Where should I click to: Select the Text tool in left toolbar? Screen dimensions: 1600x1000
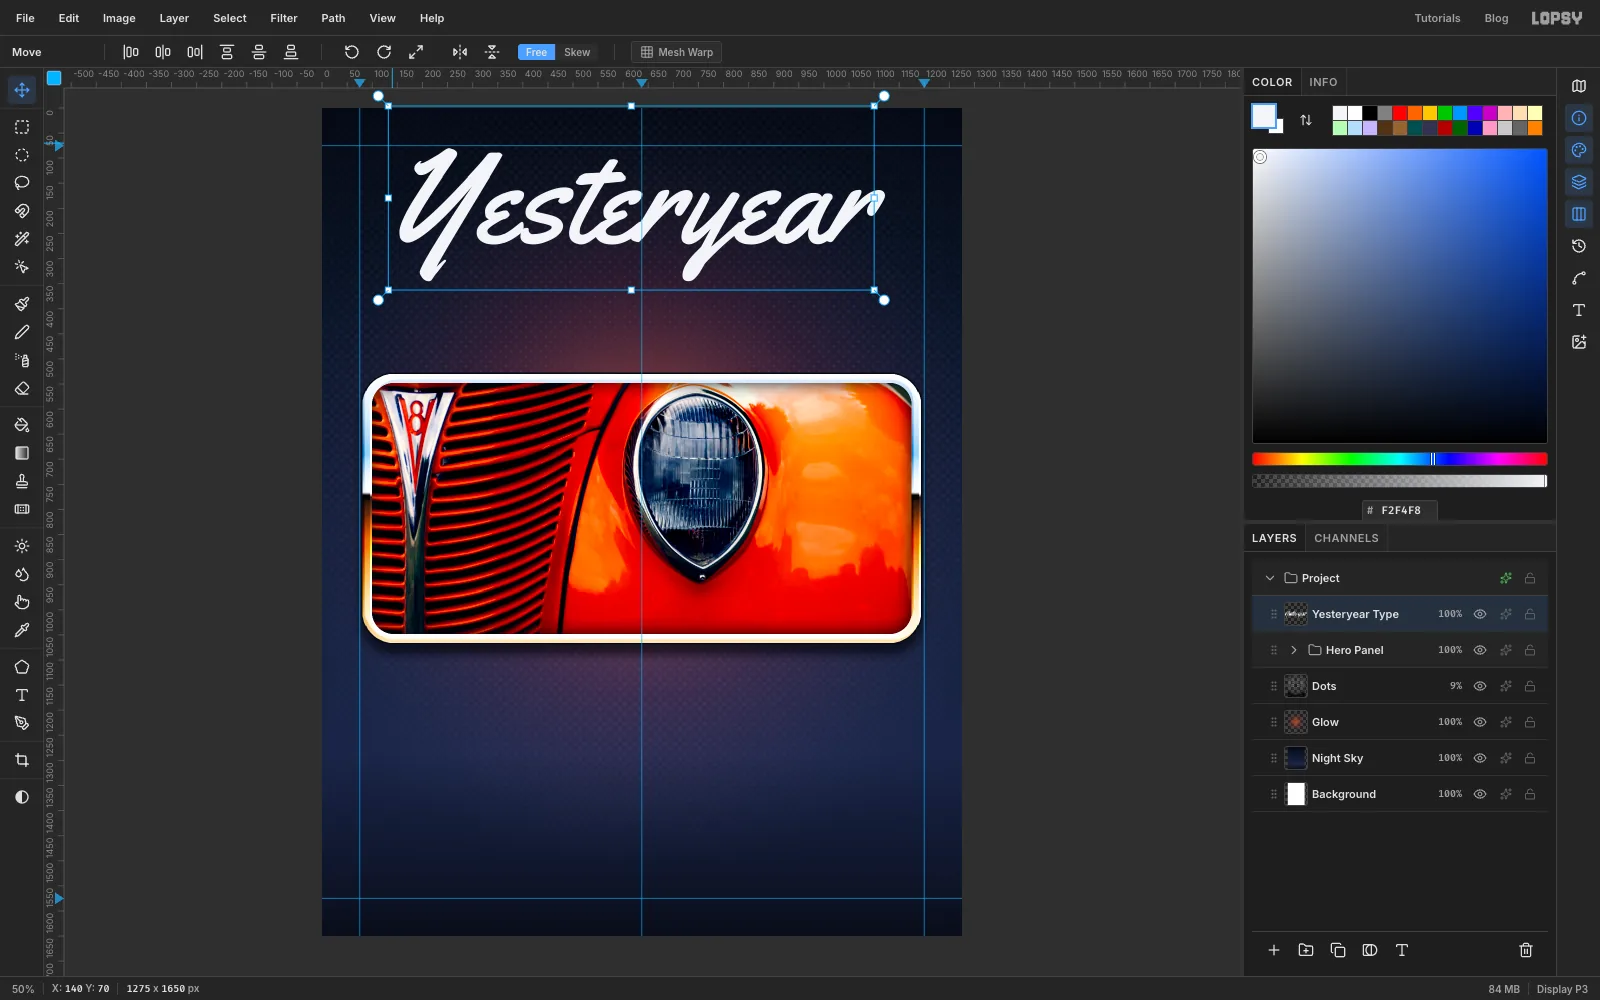[x=22, y=695]
